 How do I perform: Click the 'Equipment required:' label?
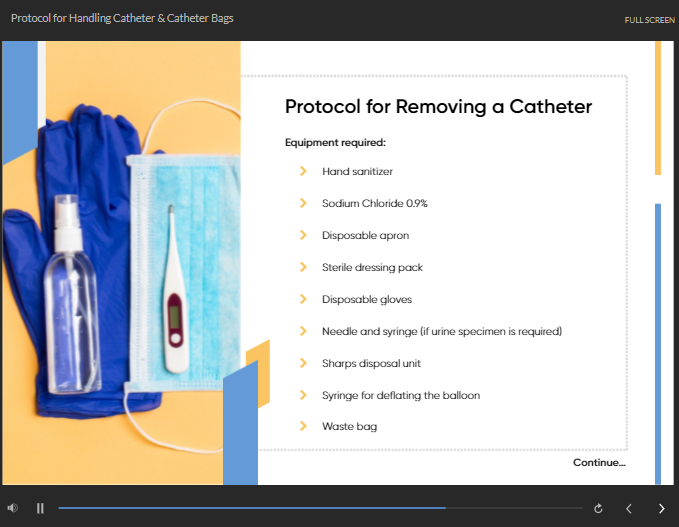[x=335, y=142]
